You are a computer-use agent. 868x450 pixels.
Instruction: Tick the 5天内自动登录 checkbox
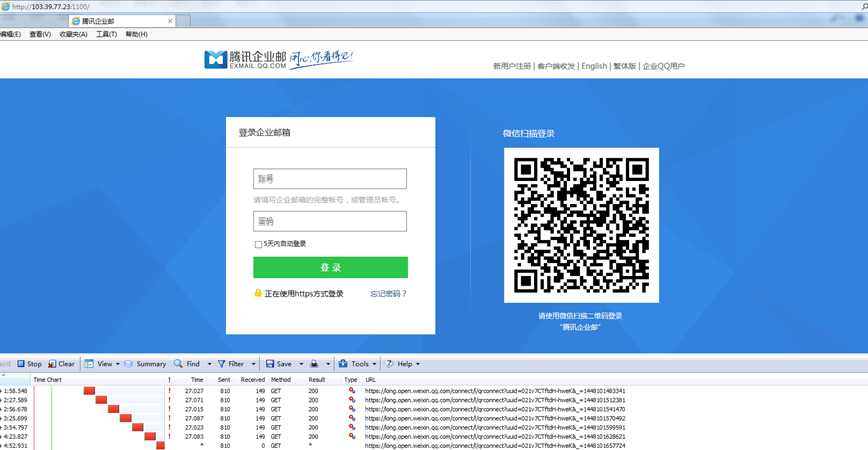258,244
